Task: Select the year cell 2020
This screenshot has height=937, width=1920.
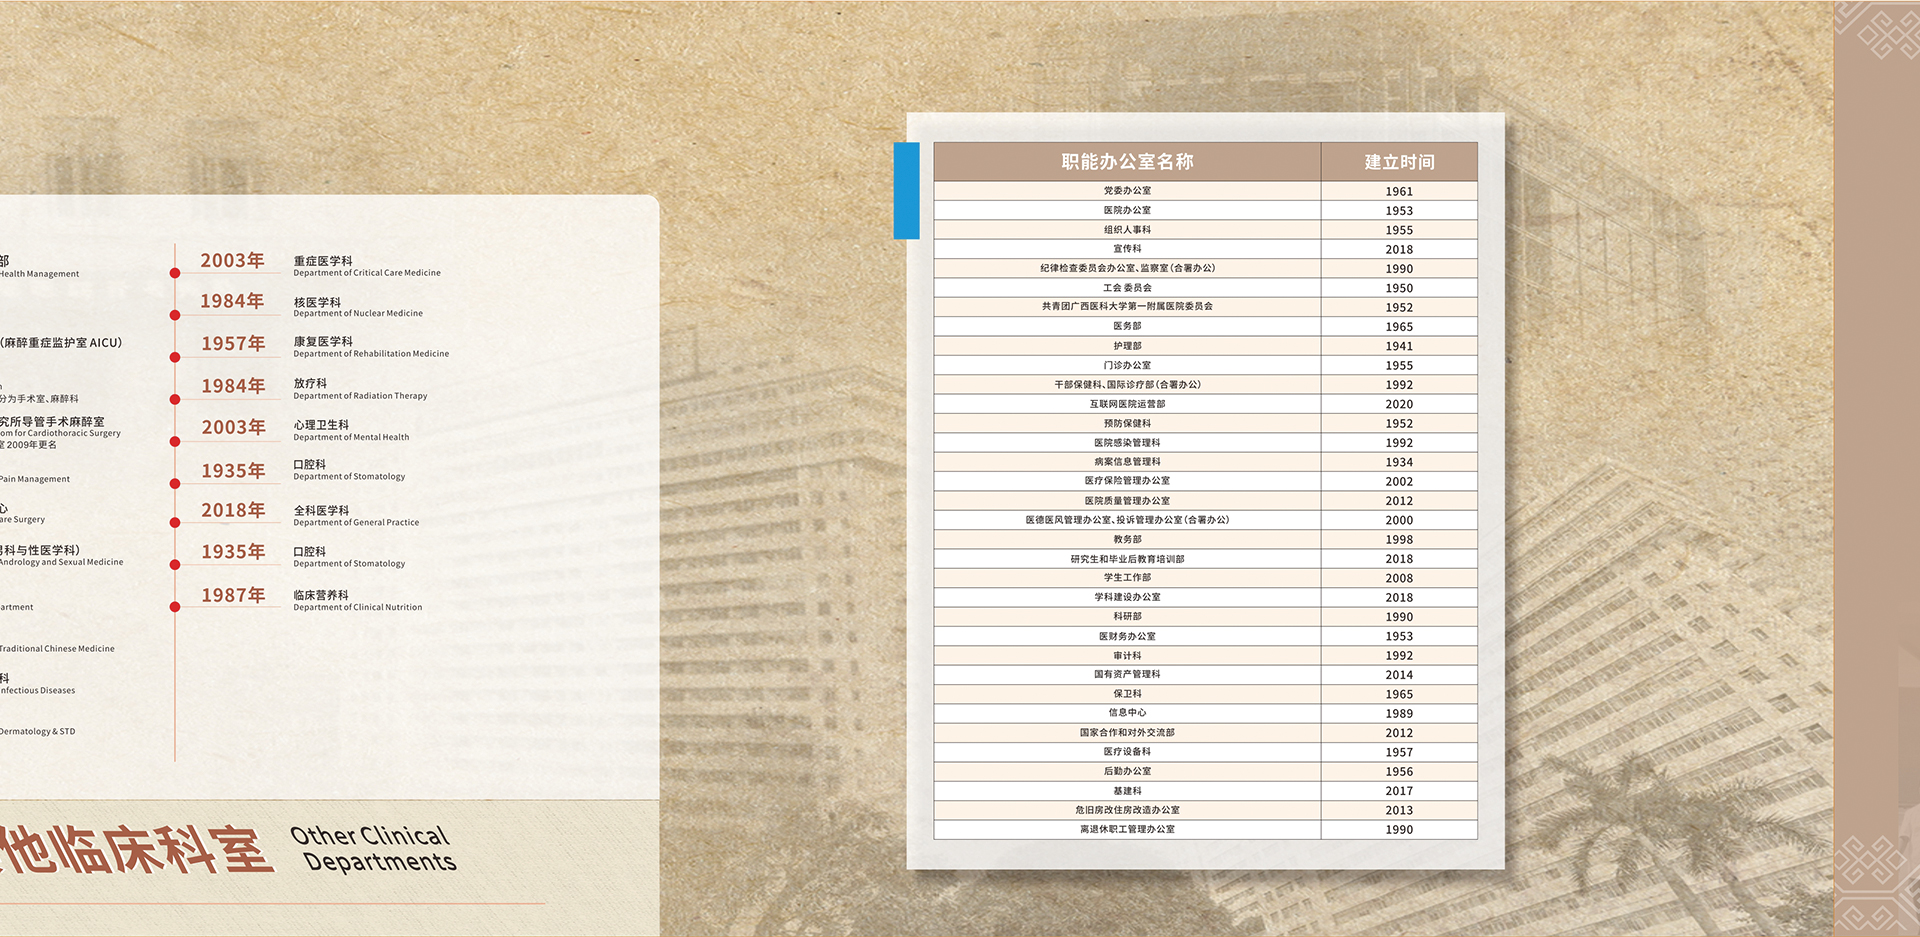Action: [x=1399, y=404]
